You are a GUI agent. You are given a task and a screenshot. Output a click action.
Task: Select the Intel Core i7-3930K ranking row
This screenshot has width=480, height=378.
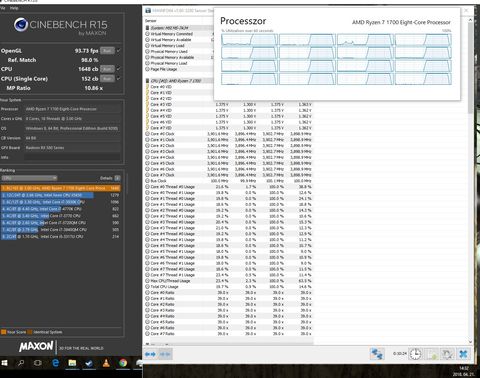[60, 202]
